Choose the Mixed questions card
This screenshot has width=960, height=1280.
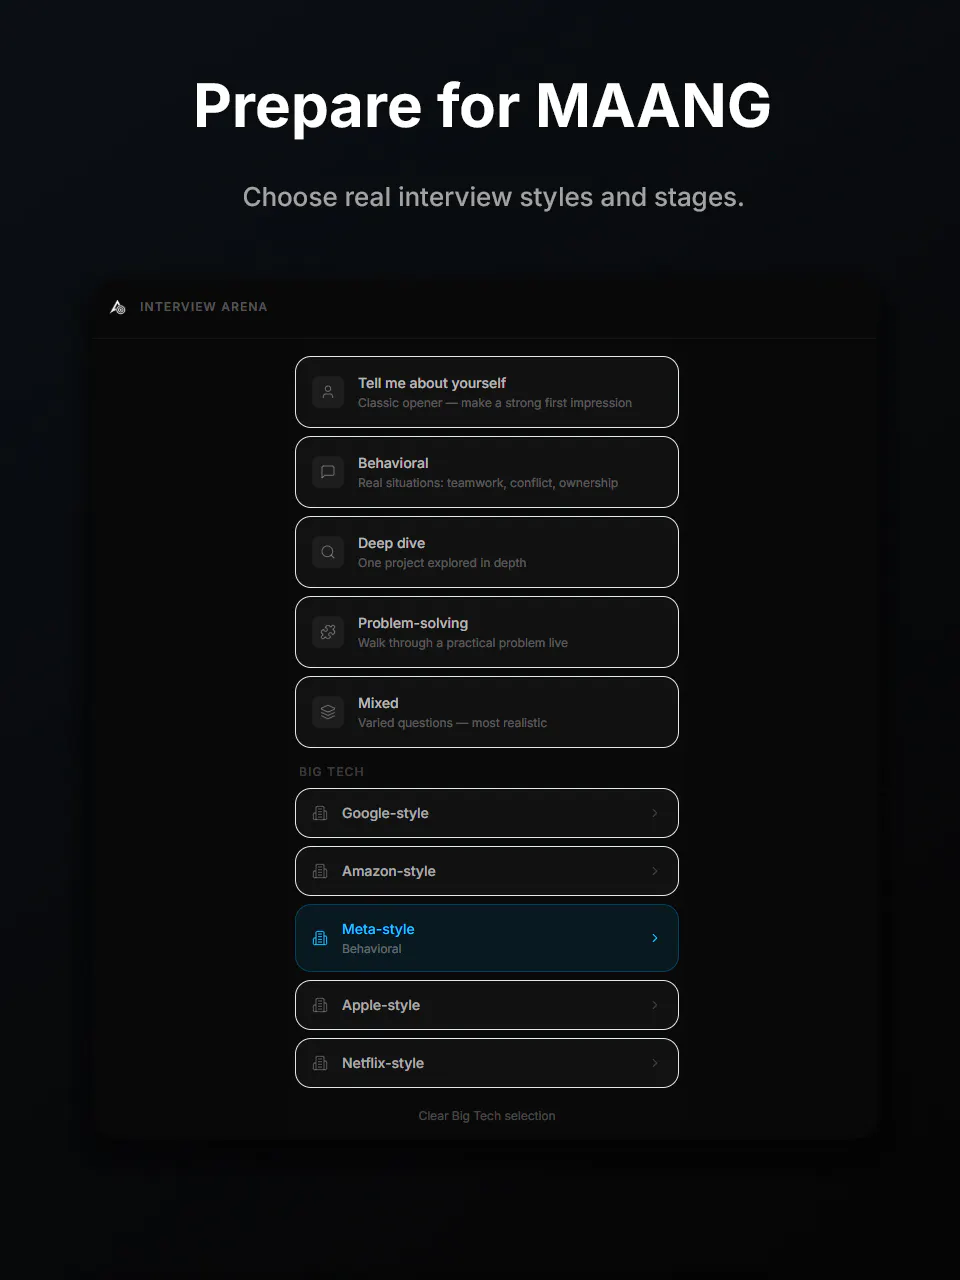click(487, 712)
